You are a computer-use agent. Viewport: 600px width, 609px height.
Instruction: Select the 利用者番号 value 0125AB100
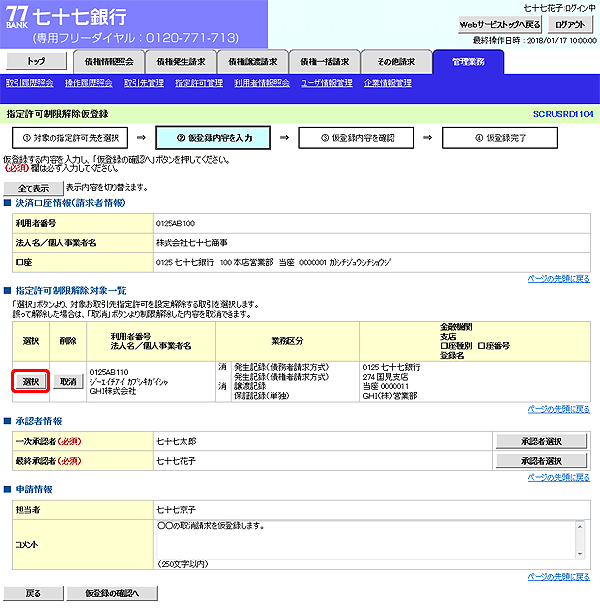tap(175, 223)
